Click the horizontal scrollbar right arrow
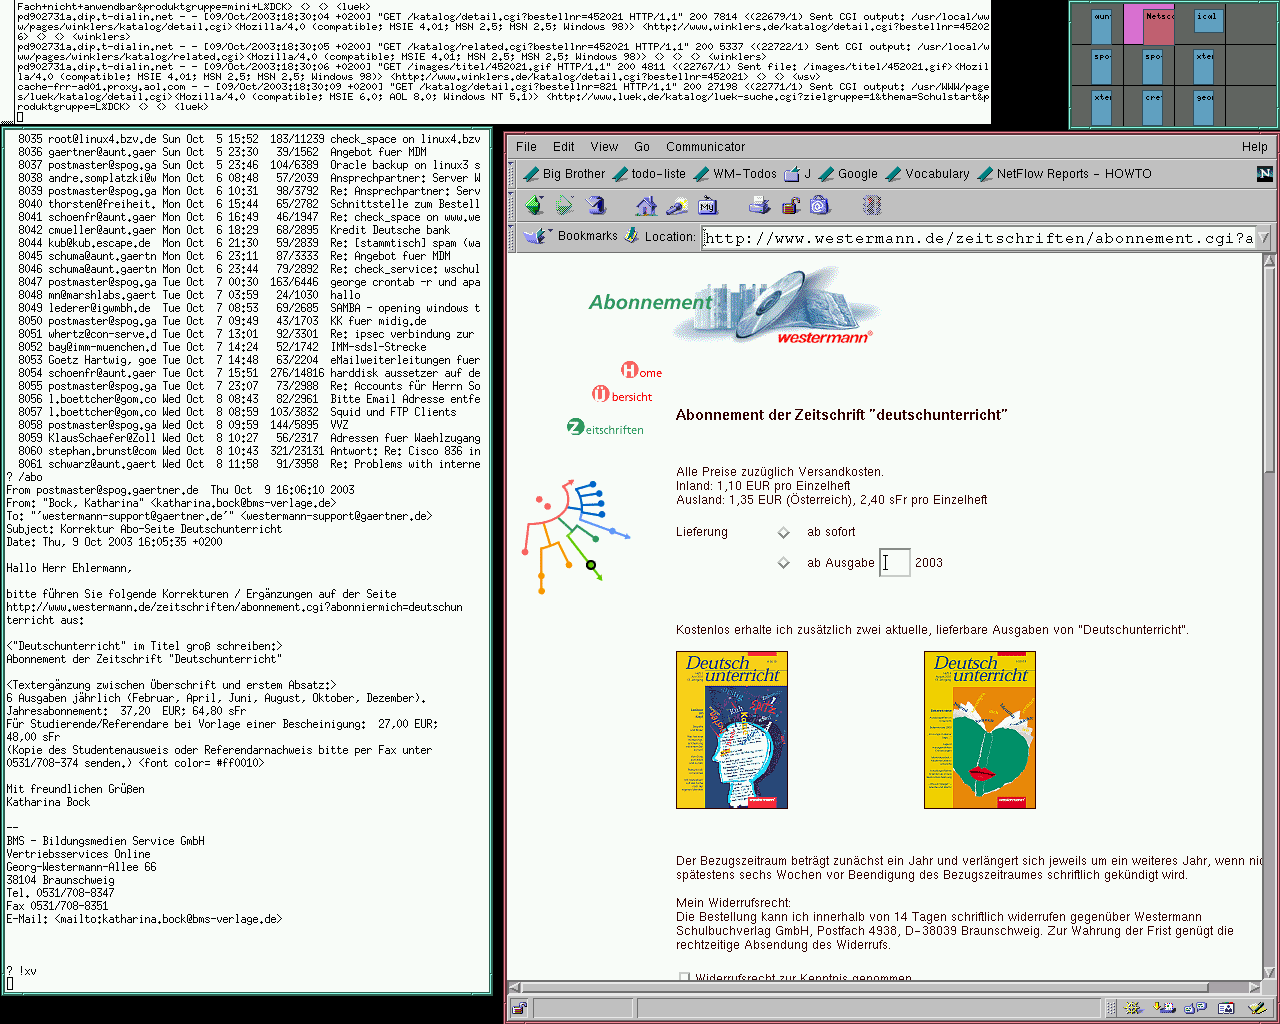The height and width of the screenshot is (1024, 1280). tap(1255, 987)
